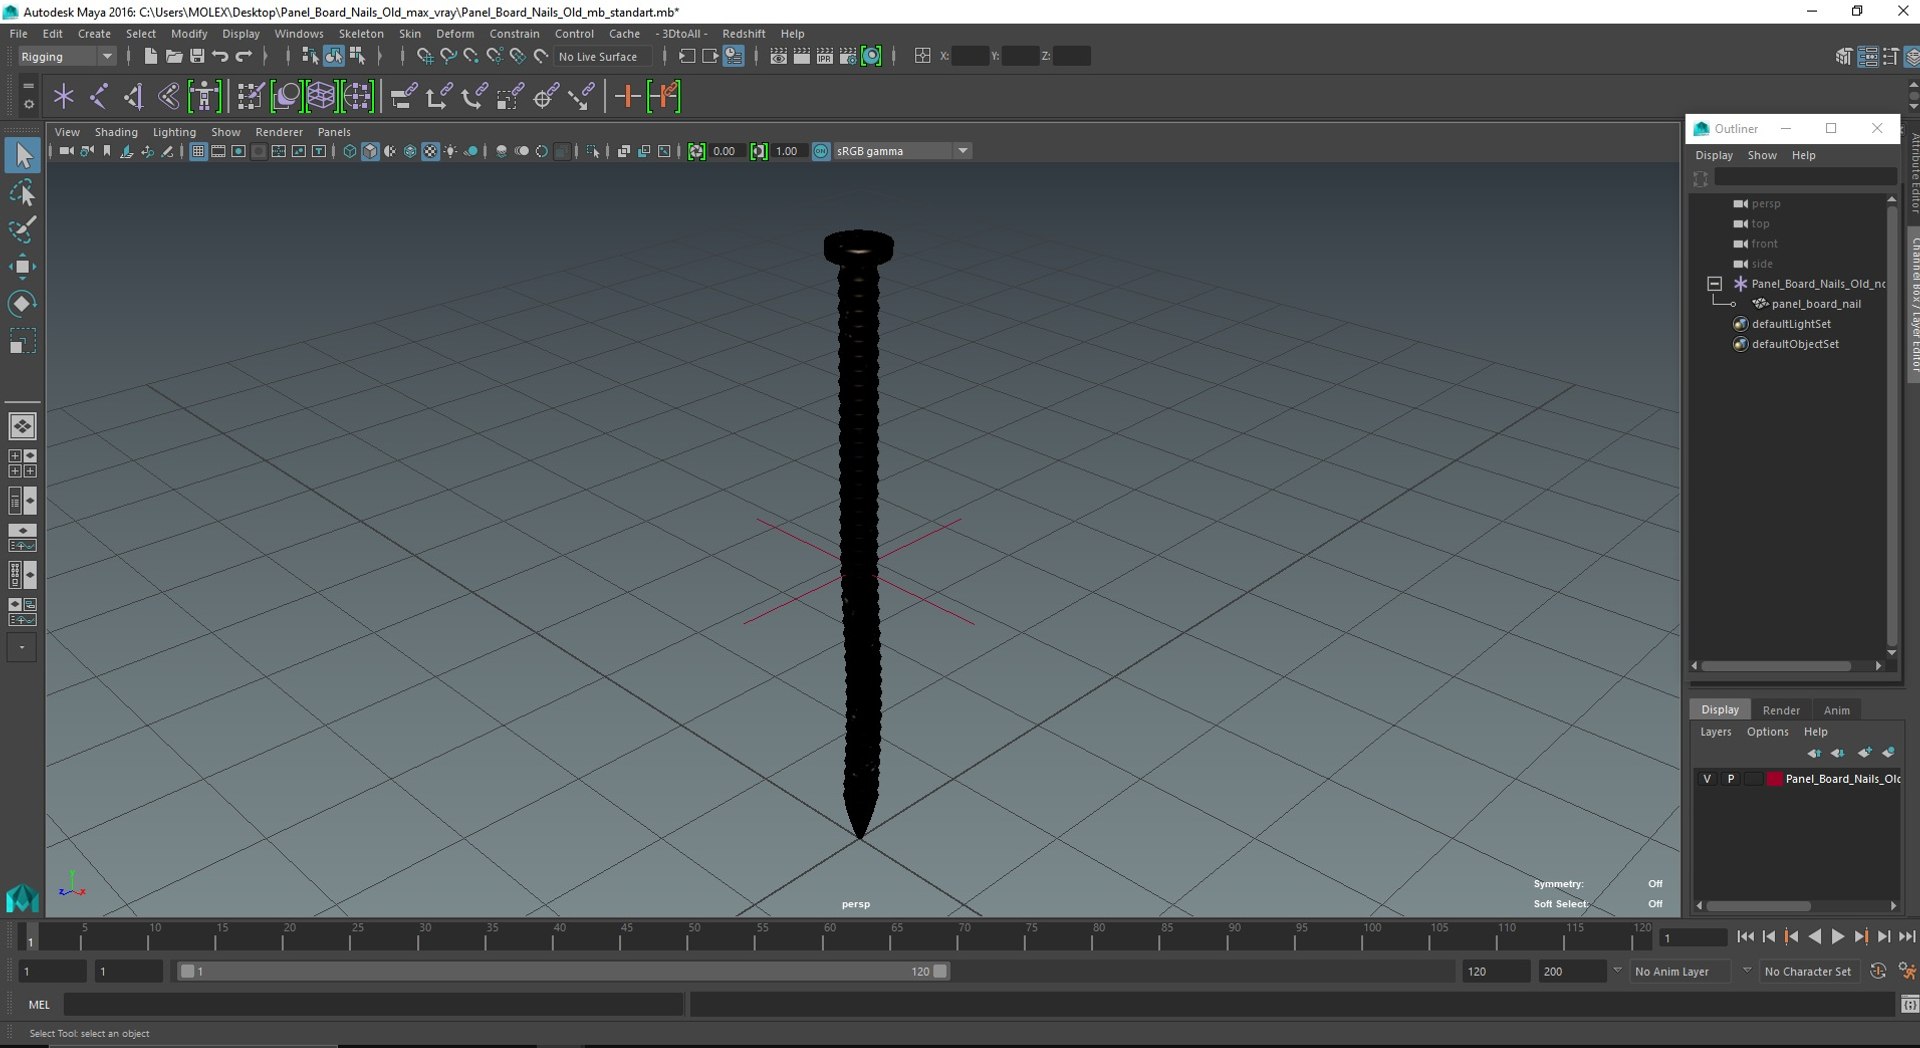Image resolution: width=1920 pixels, height=1048 pixels.
Task: Click the Auto Keyframe toggle icon
Action: click(1878, 971)
